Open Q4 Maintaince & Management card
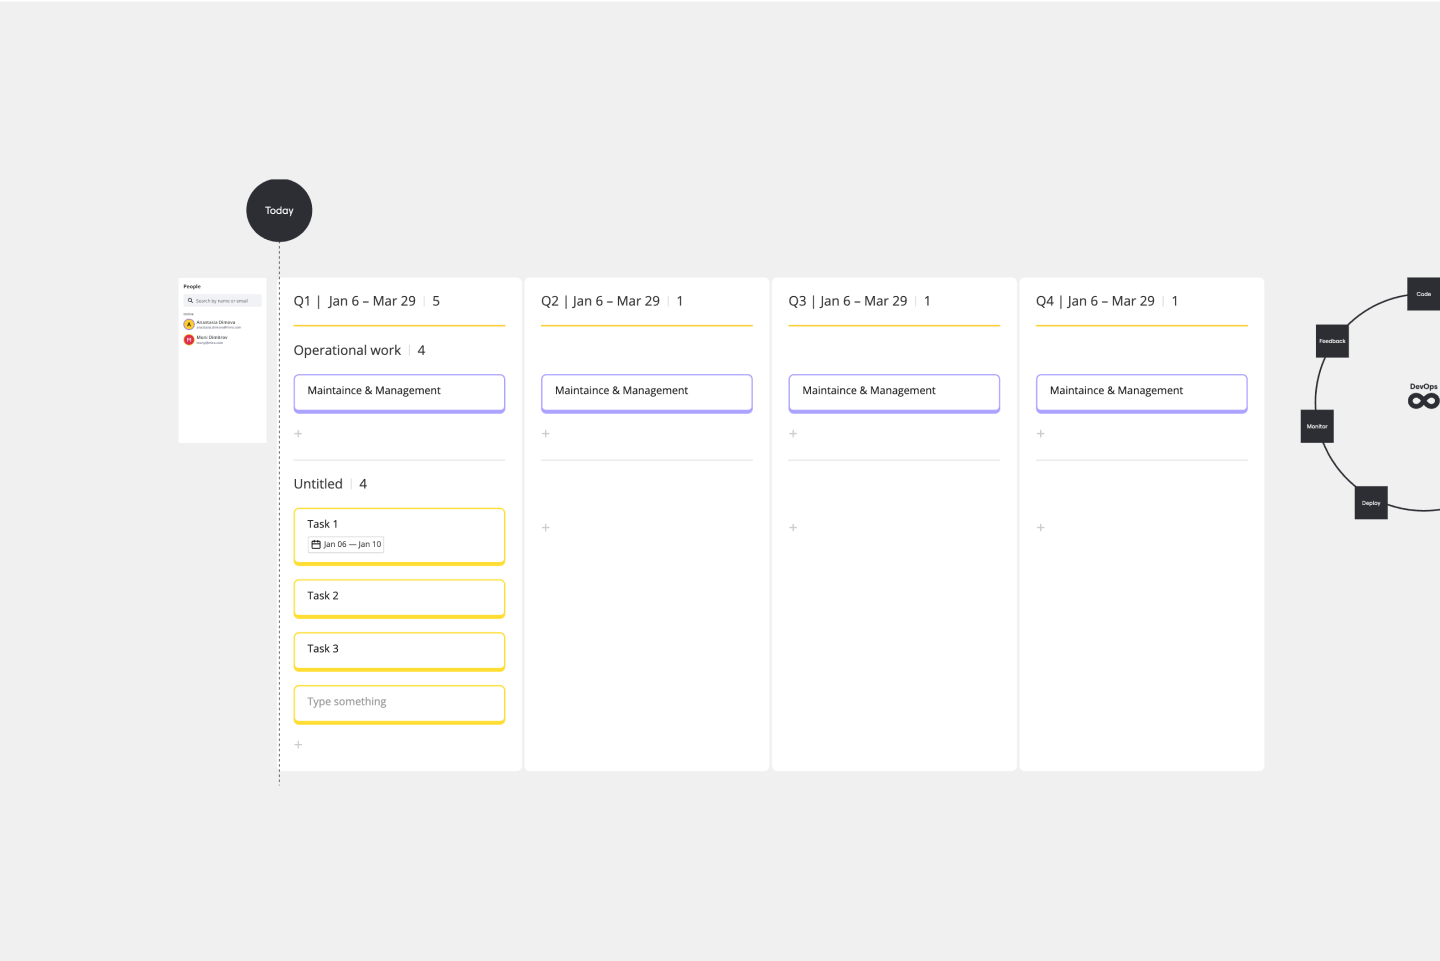This screenshot has width=1440, height=961. pyautogui.click(x=1141, y=391)
